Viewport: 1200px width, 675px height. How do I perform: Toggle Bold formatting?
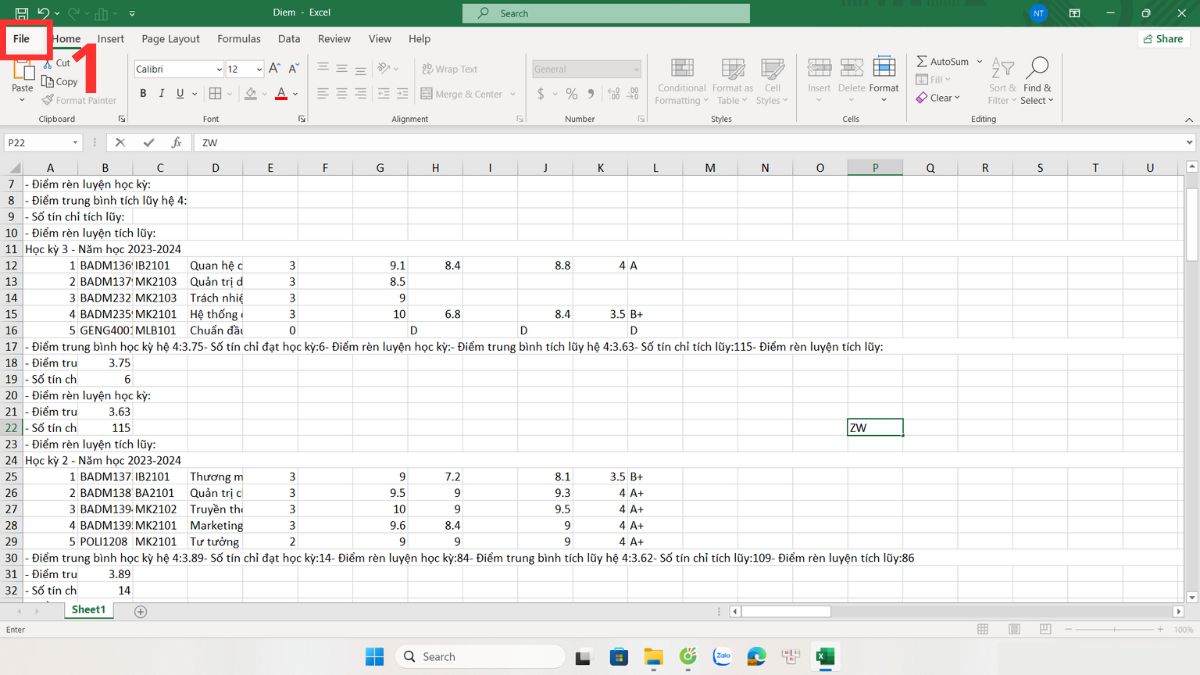[143, 94]
